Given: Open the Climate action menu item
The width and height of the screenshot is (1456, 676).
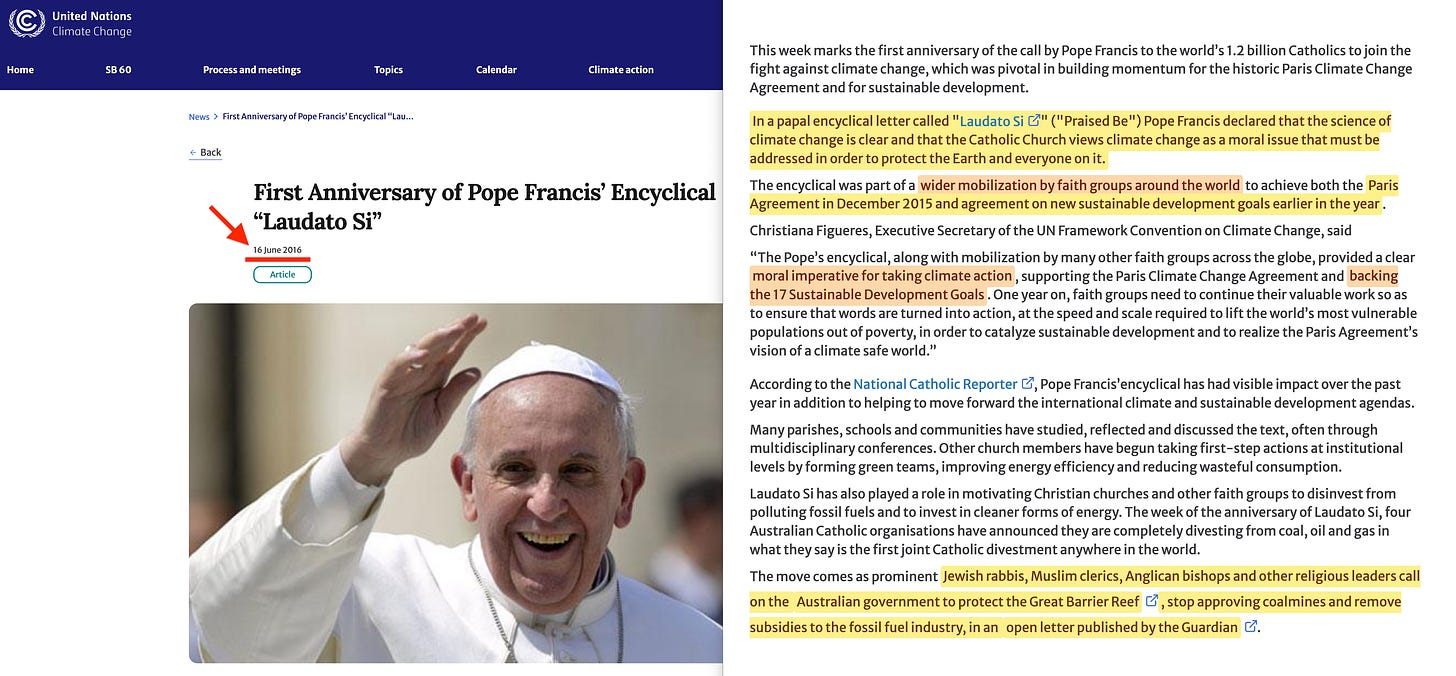Looking at the screenshot, I should (x=621, y=70).
